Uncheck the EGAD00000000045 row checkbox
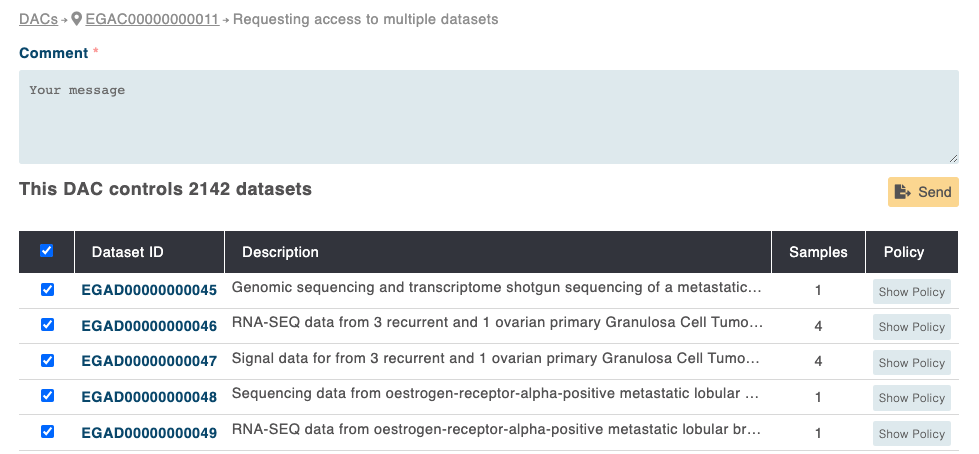Screen dimensions: 979x454 pos(46,290)
